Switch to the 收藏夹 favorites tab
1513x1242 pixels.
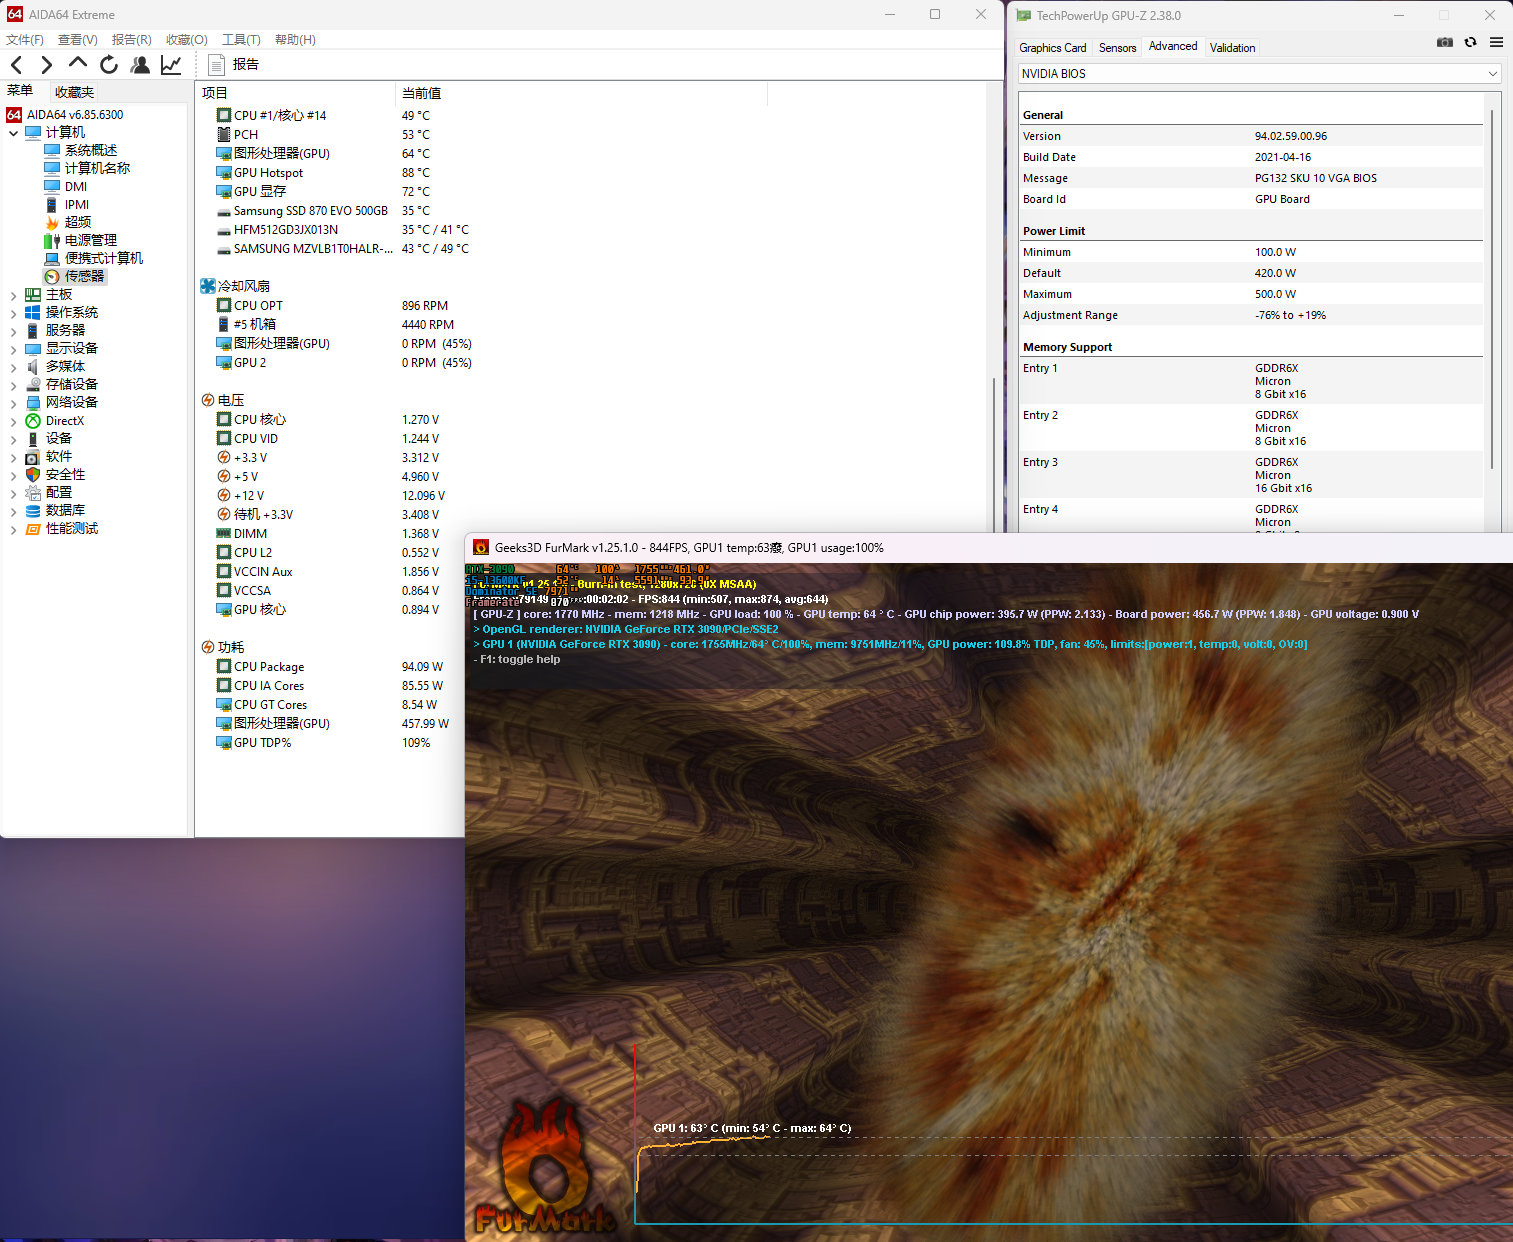74,92
